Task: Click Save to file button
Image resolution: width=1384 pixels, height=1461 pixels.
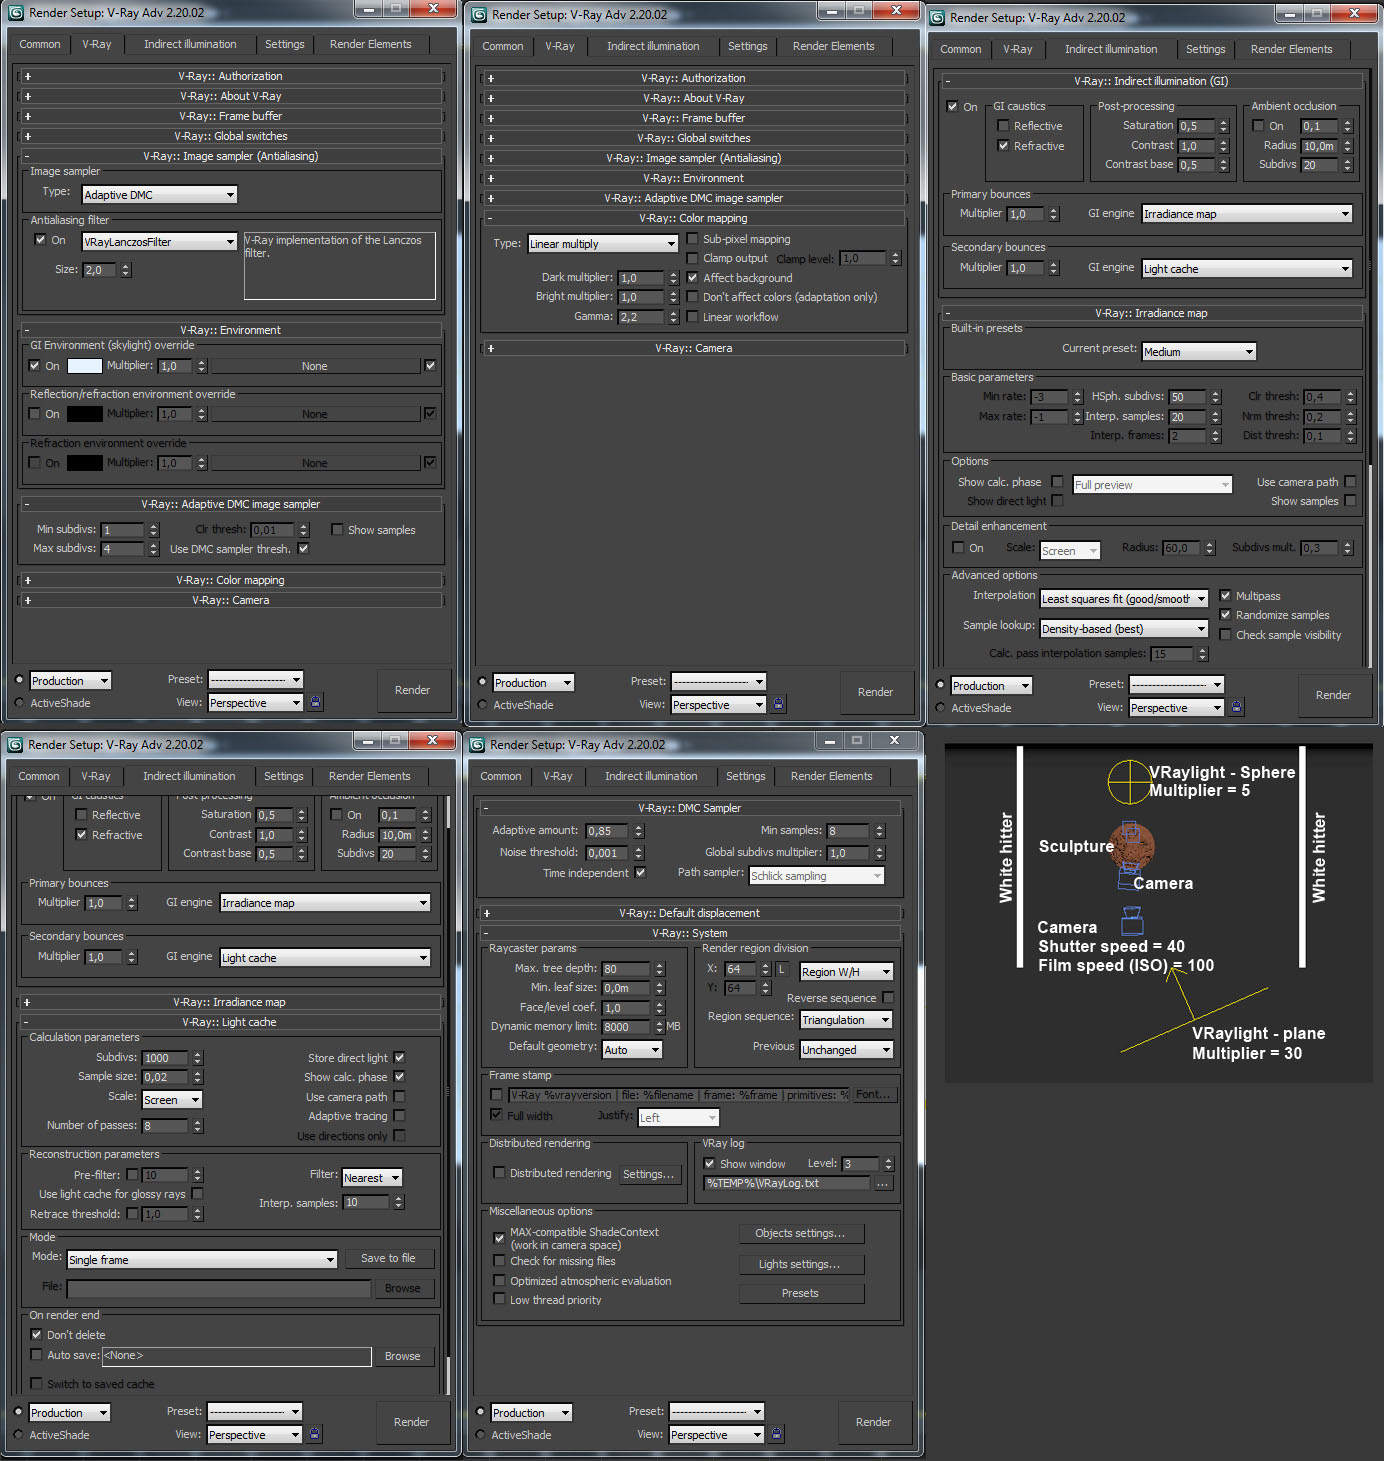Action: (388, 1258)
